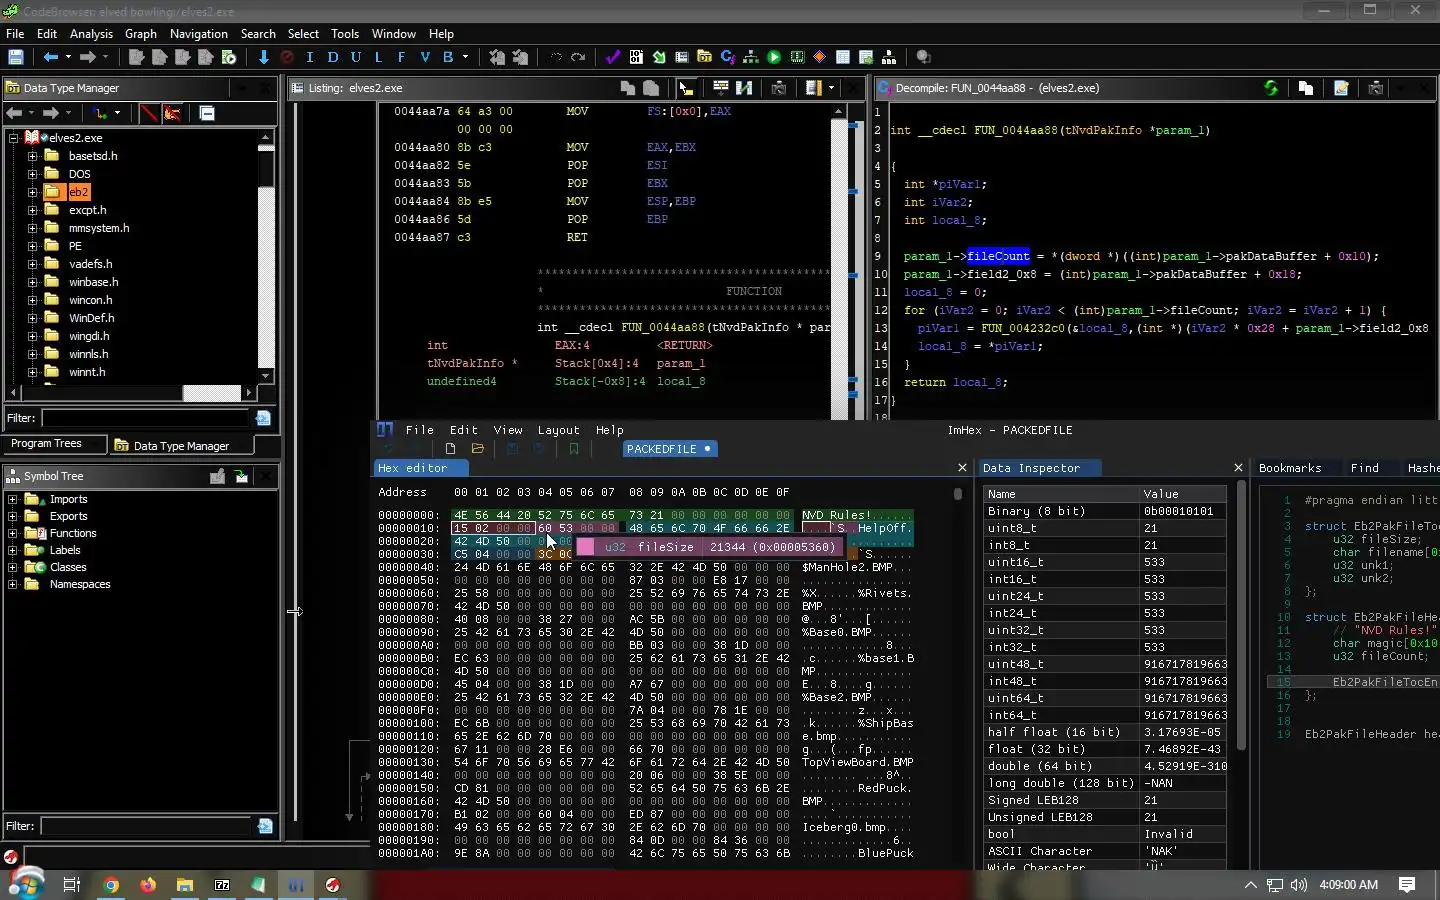The width and height of the screenshot is (1440, 900).
Task: Select the PACKEDFILE tab in ImHex
Action: (x=668, y=449)
